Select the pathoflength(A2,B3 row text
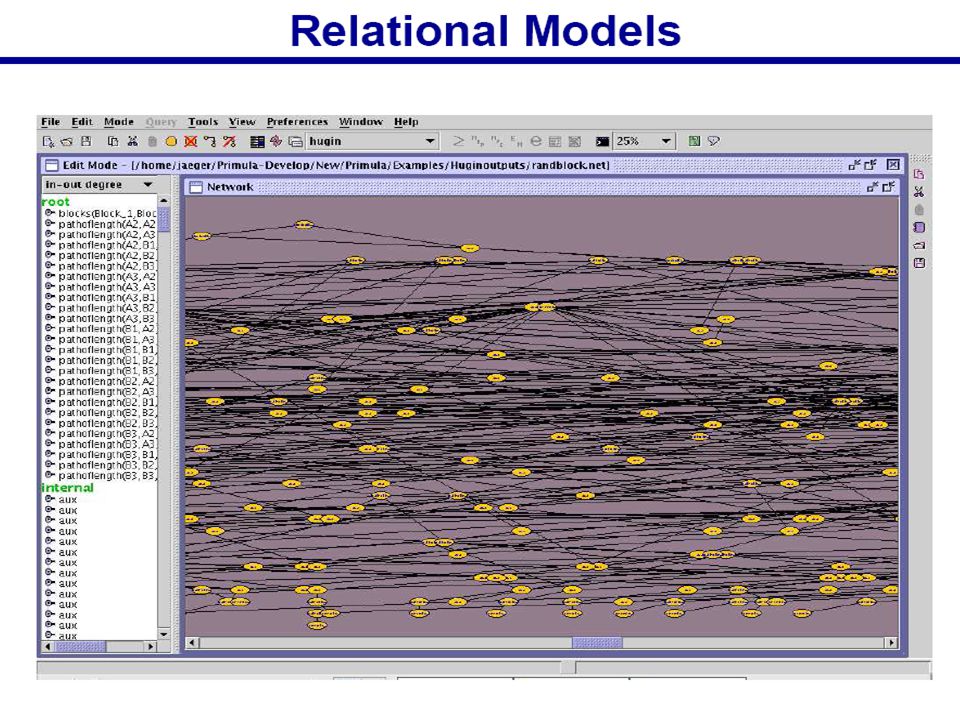 pos(107,266)
